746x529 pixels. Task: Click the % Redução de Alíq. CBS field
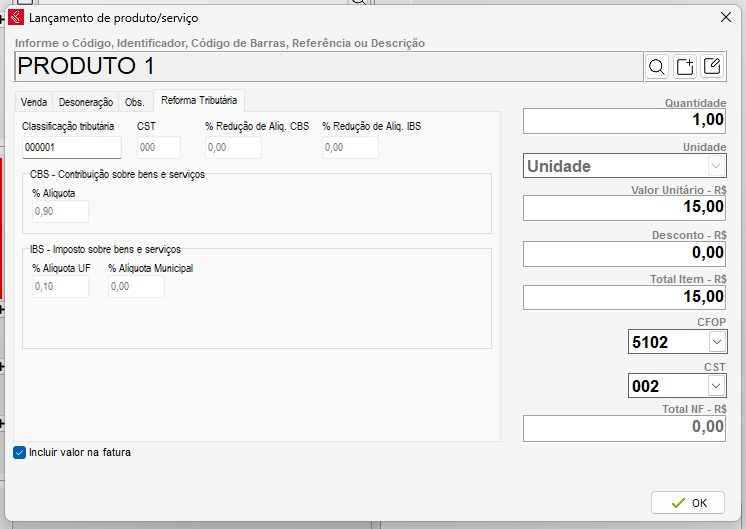click(233, 147)
